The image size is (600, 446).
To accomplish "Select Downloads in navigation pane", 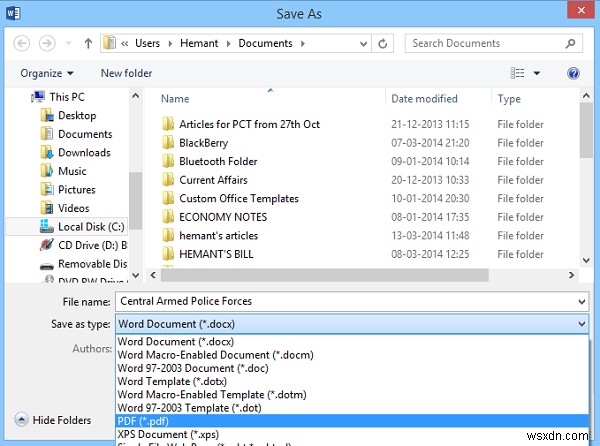I will coord(75,153).
